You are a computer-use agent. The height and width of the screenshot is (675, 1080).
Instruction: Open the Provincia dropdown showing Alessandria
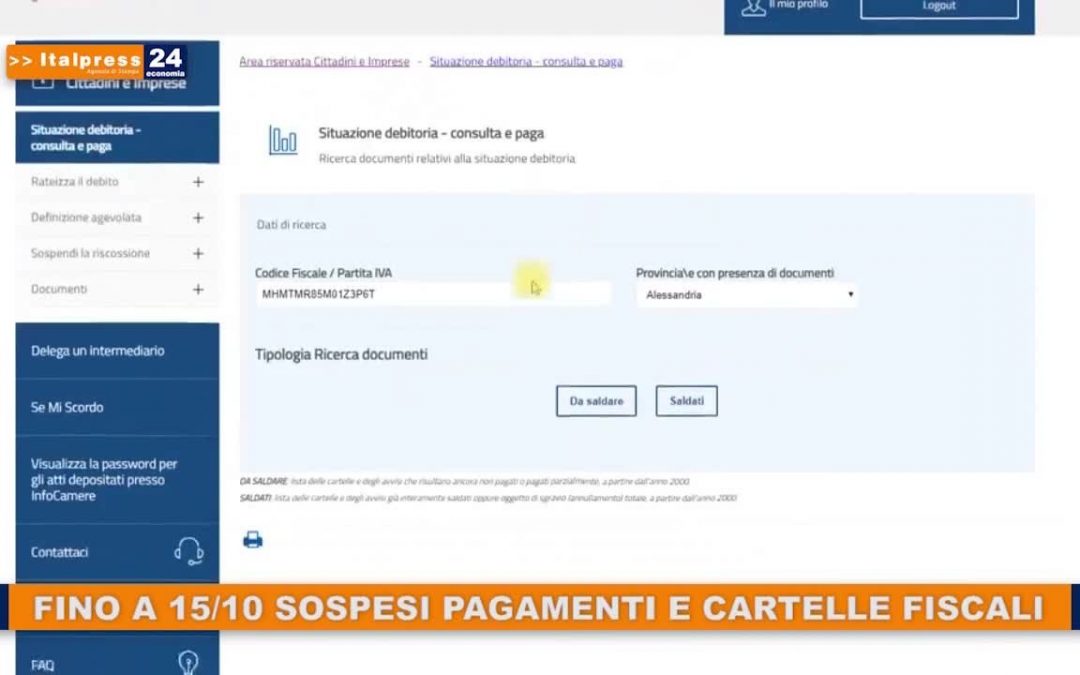747,295
